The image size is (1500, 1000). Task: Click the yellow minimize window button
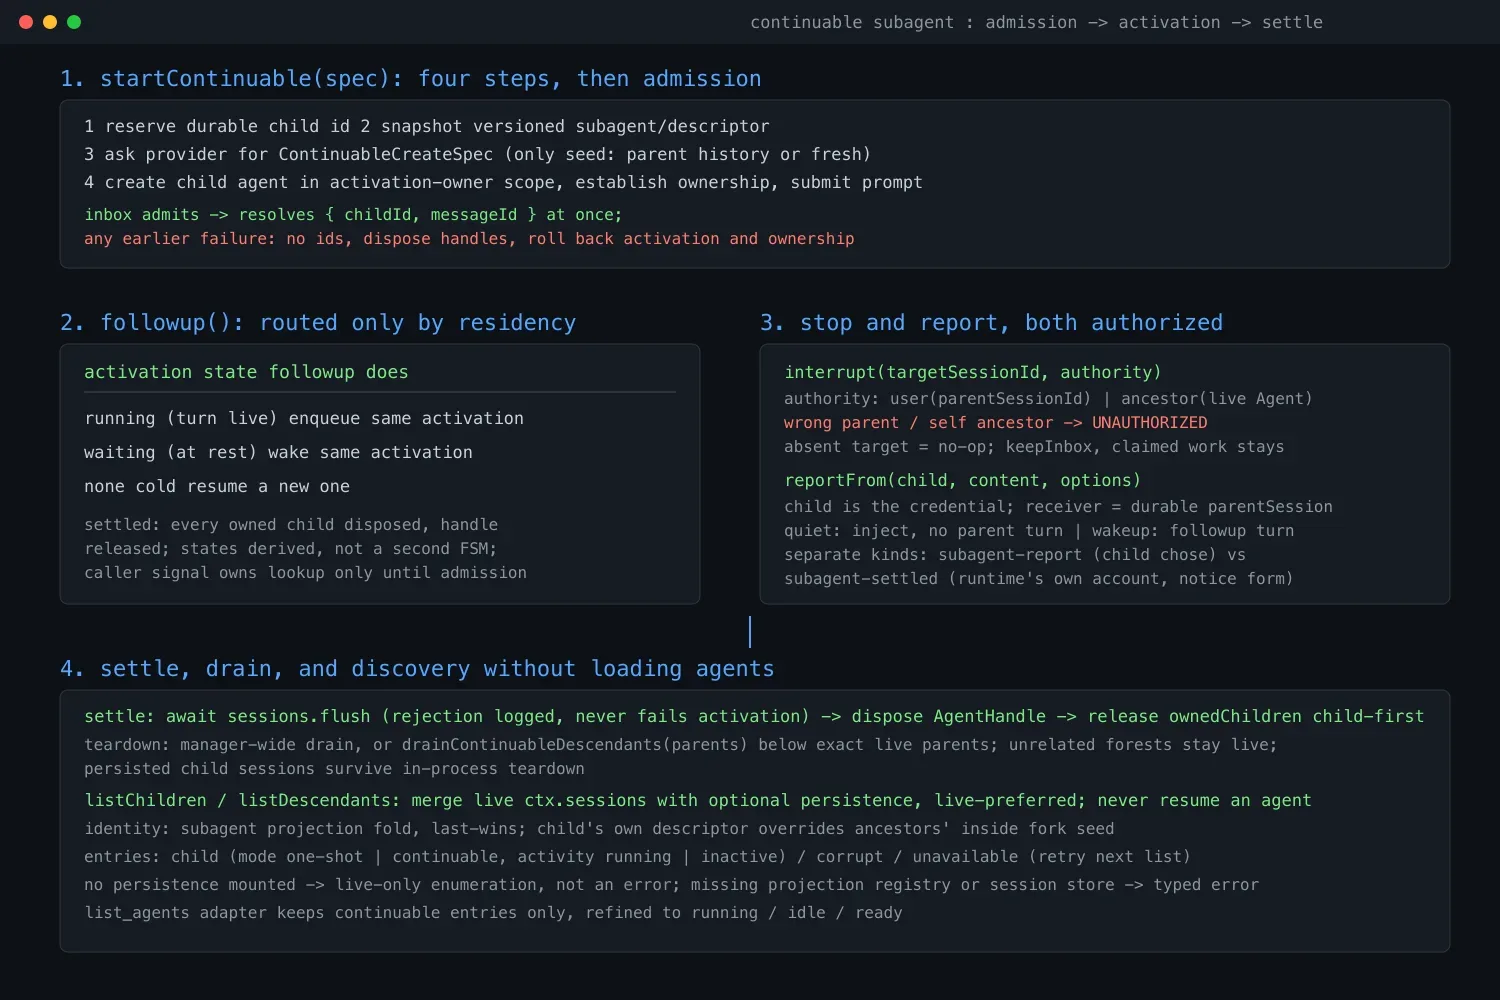pos(50,22)
